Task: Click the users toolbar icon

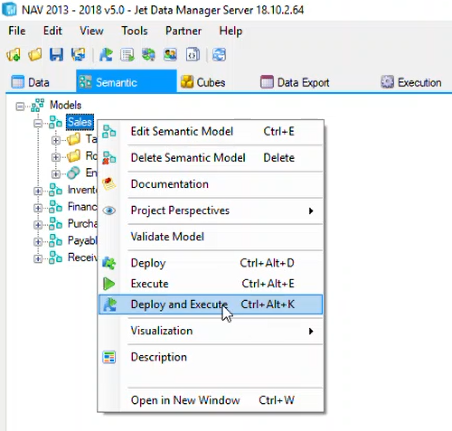Action: pyautogui.click(x=170, y=54)
